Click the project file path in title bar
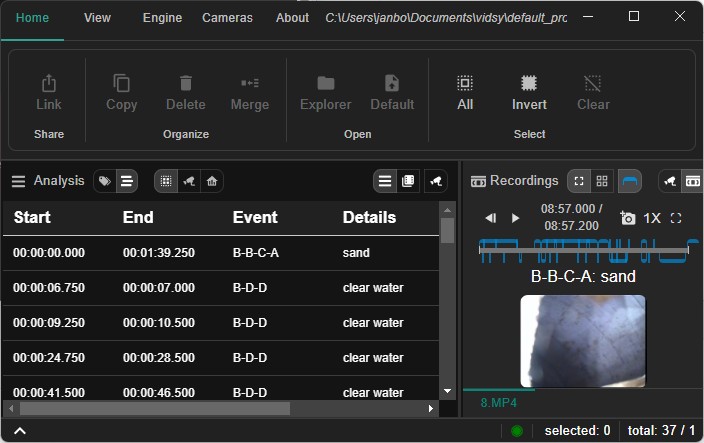The image size is (704, 443). pos(446,18)
